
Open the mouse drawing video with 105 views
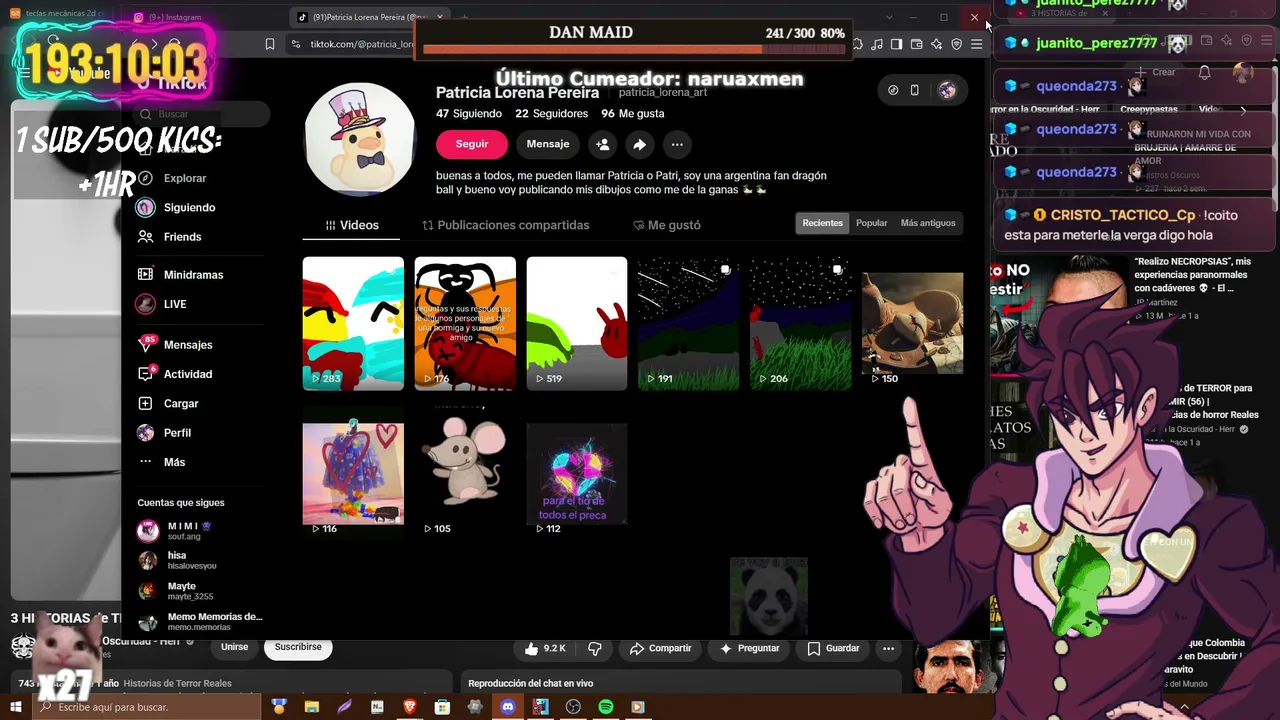click(465, 473)
